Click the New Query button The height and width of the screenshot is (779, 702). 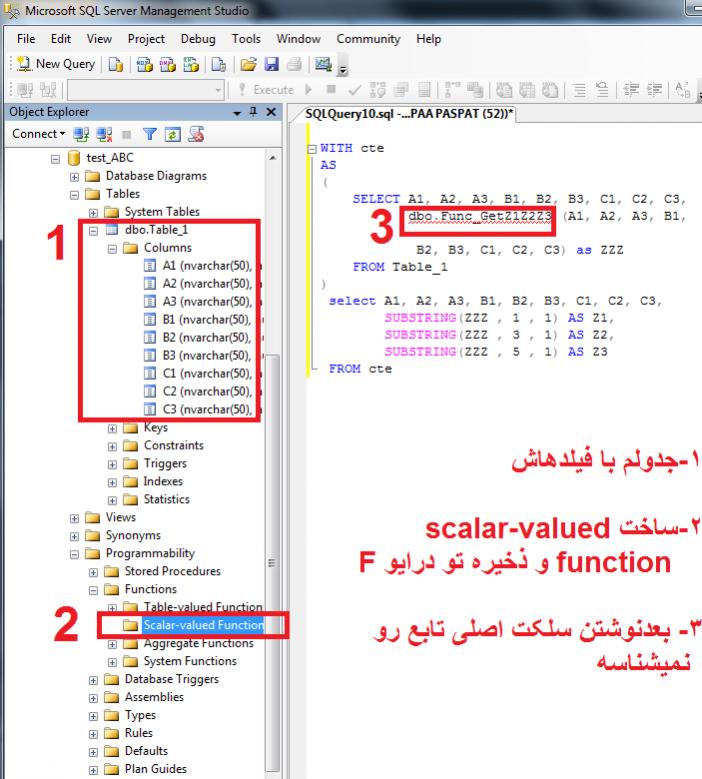56,64
